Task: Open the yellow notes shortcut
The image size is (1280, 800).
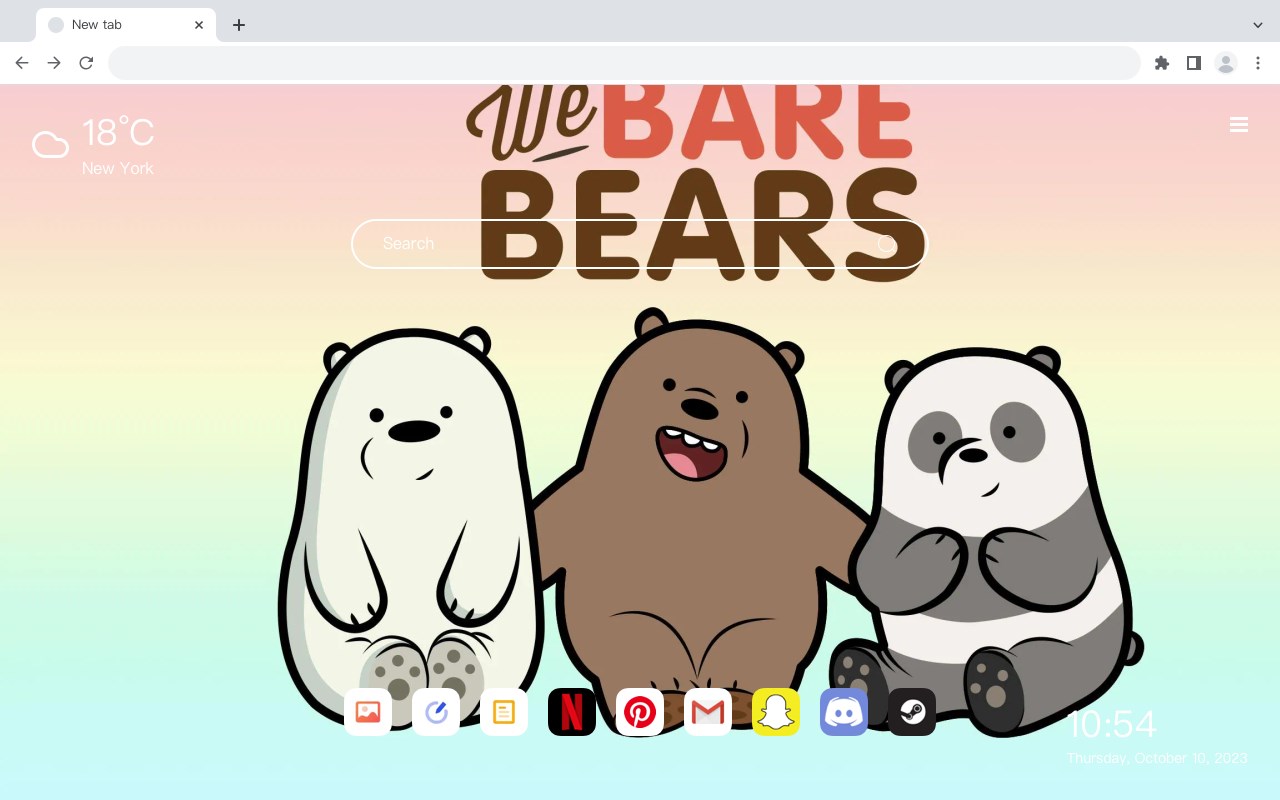Action: 504,712
